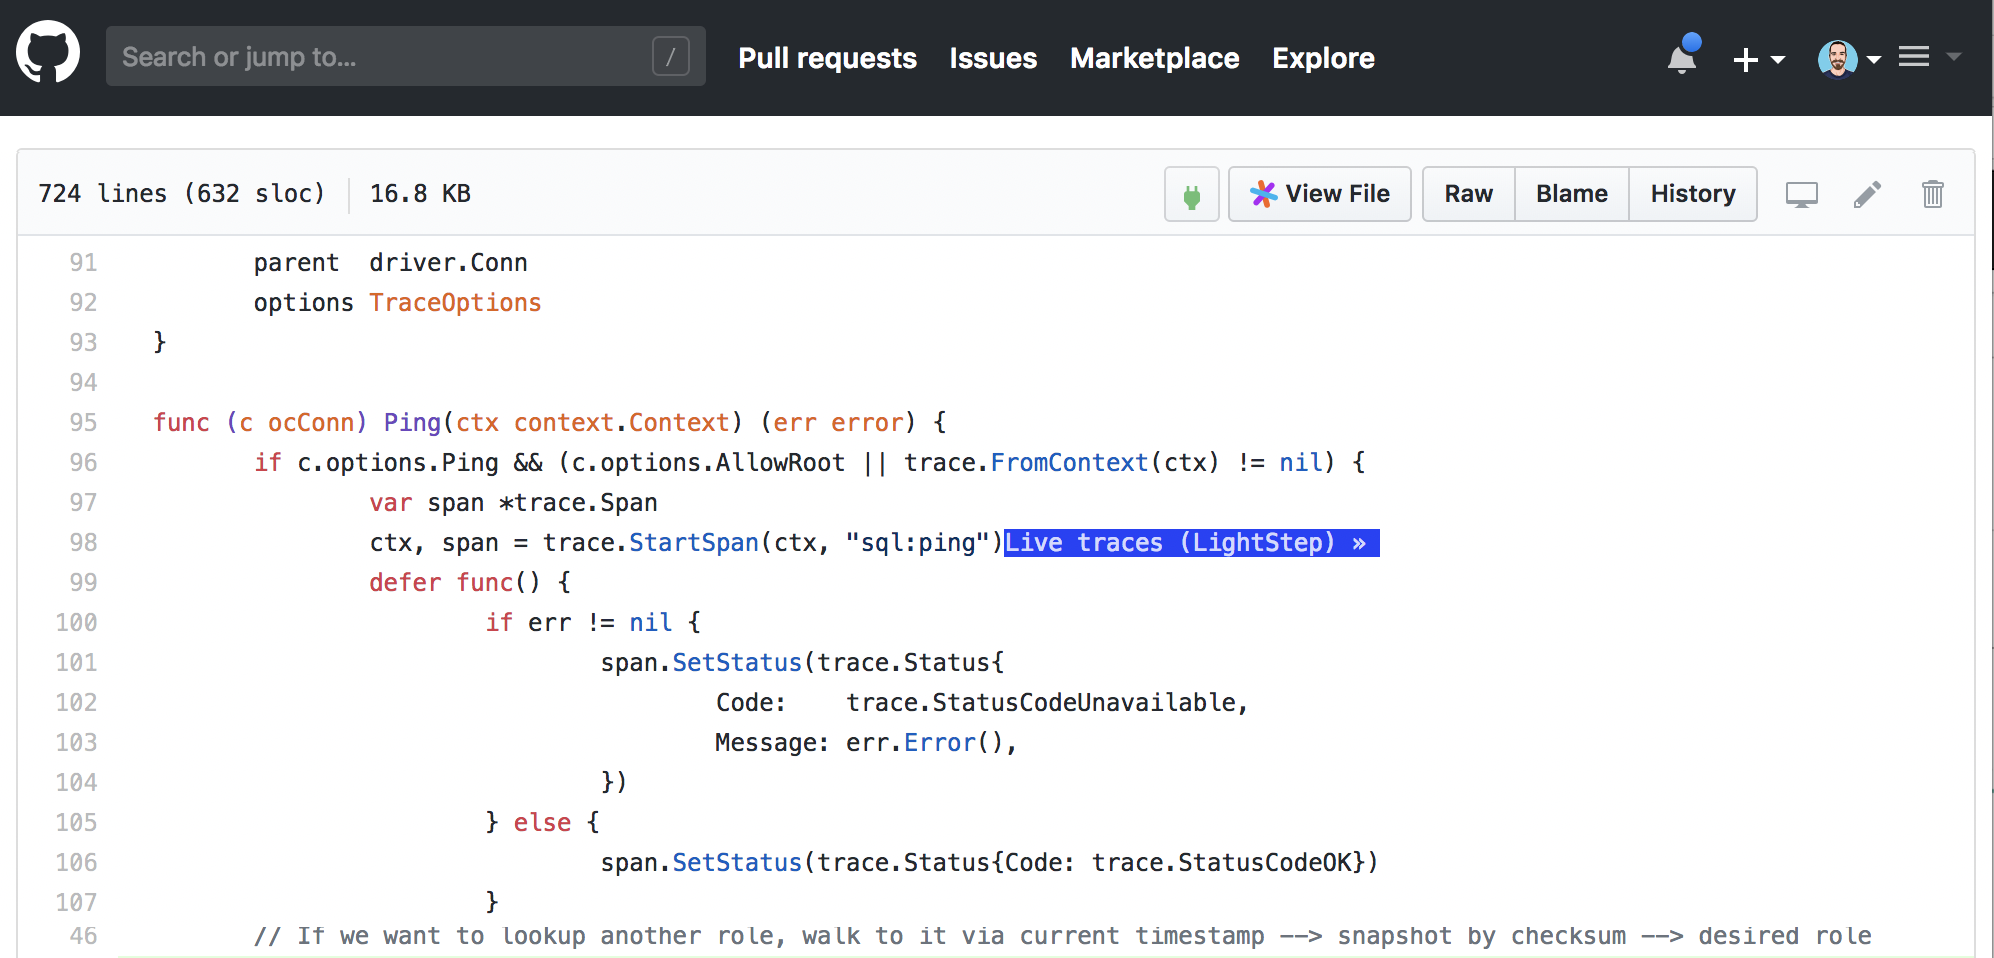Click the comment about lookup another role
This screenshot has height=958, width=1994.
pos(1062,936)
